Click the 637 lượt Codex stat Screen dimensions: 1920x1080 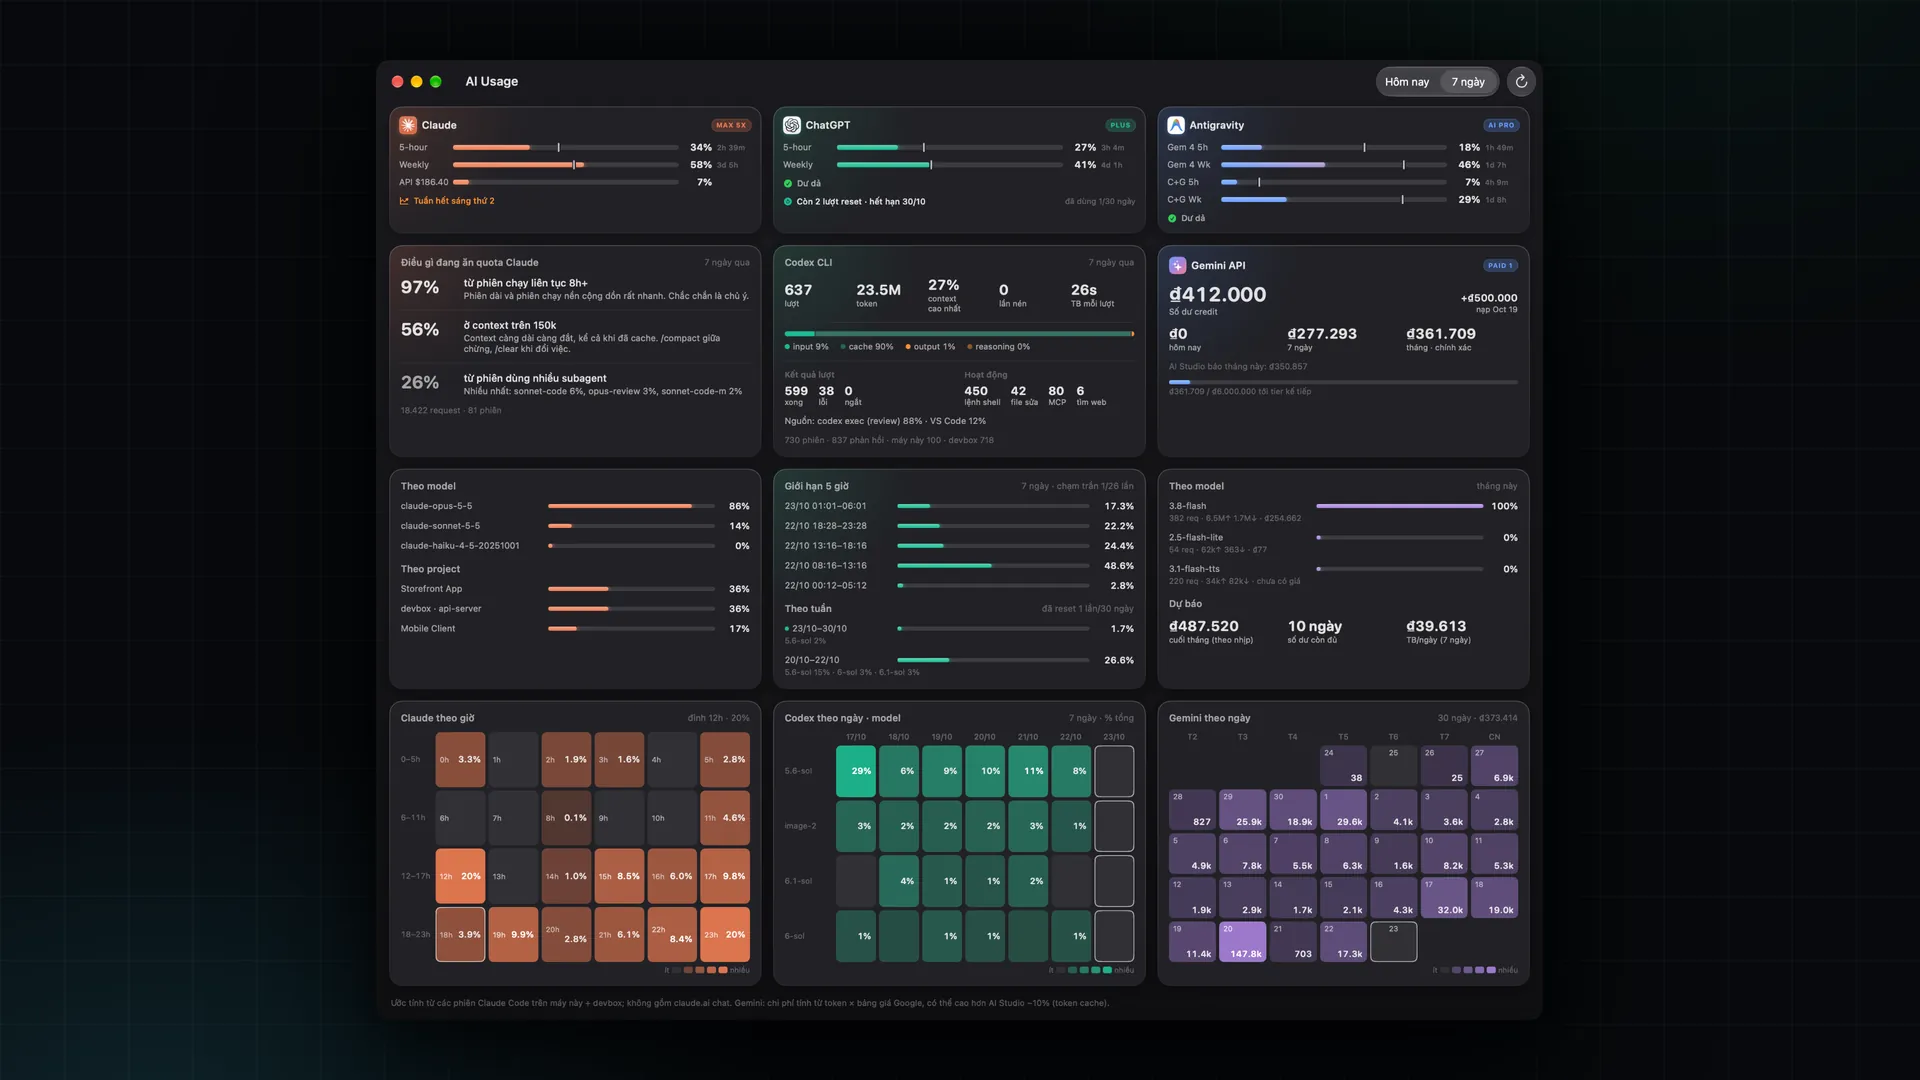click(798, 294)
